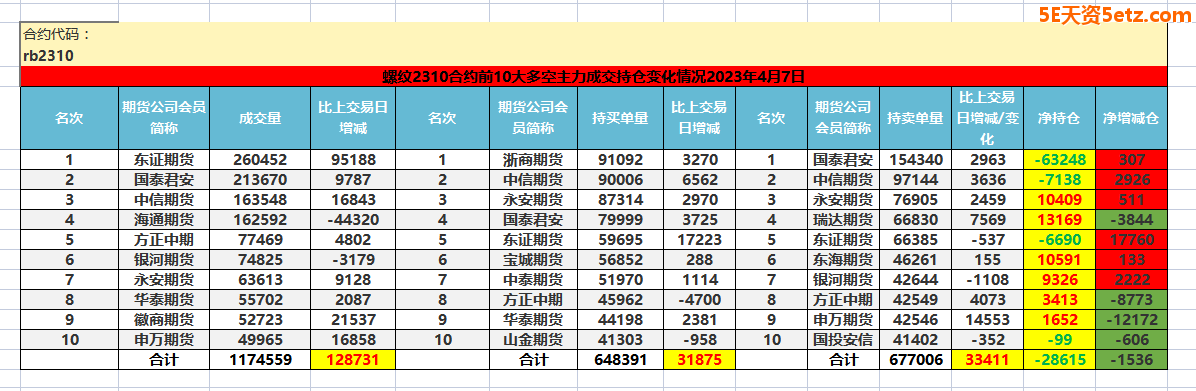Screen dimensions: 1196x391
Task: Click red net change cell 307
Action: coord(1130,159)
